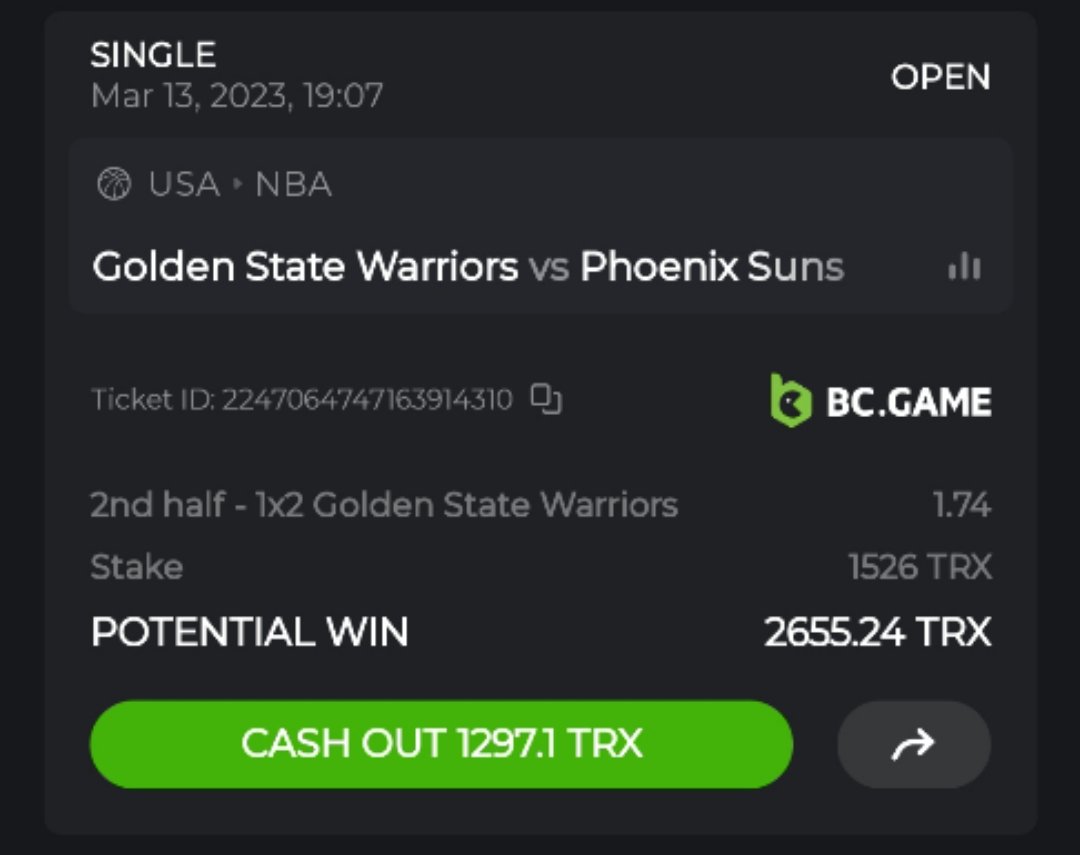The width and height of the screenshot is (1080, 855).
Task: Click the arrow between USA and NBA
Action: pos(238,185)
